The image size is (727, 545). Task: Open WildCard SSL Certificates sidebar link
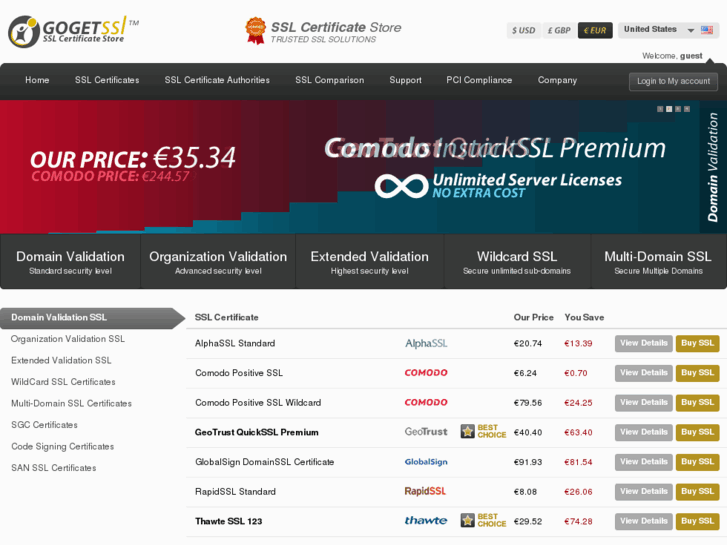click(x=63, y=382)
